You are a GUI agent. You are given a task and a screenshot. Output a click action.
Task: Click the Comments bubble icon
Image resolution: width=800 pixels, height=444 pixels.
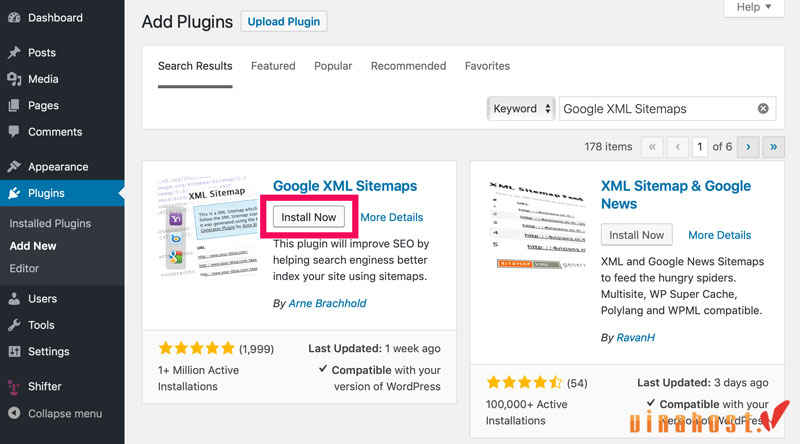pos(14,132)
